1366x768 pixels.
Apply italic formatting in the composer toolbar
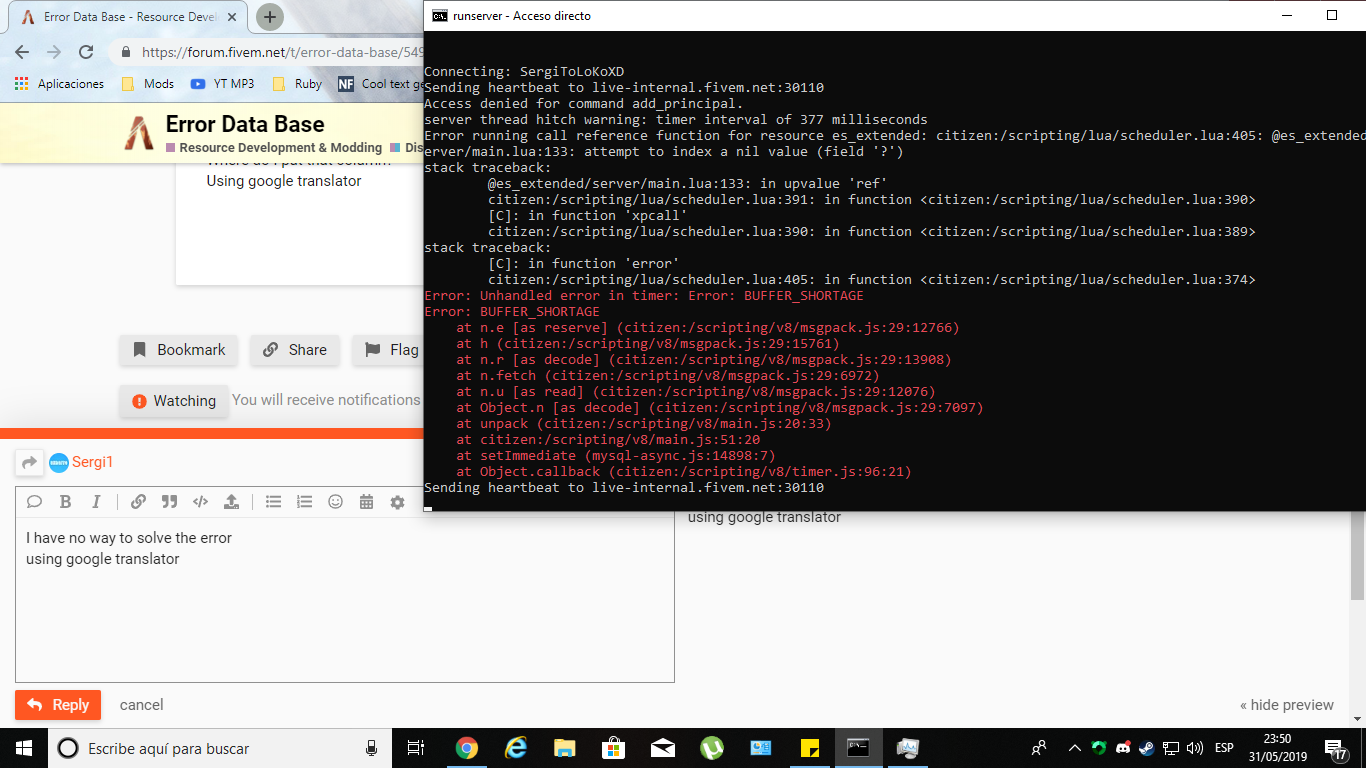[96, 502]
